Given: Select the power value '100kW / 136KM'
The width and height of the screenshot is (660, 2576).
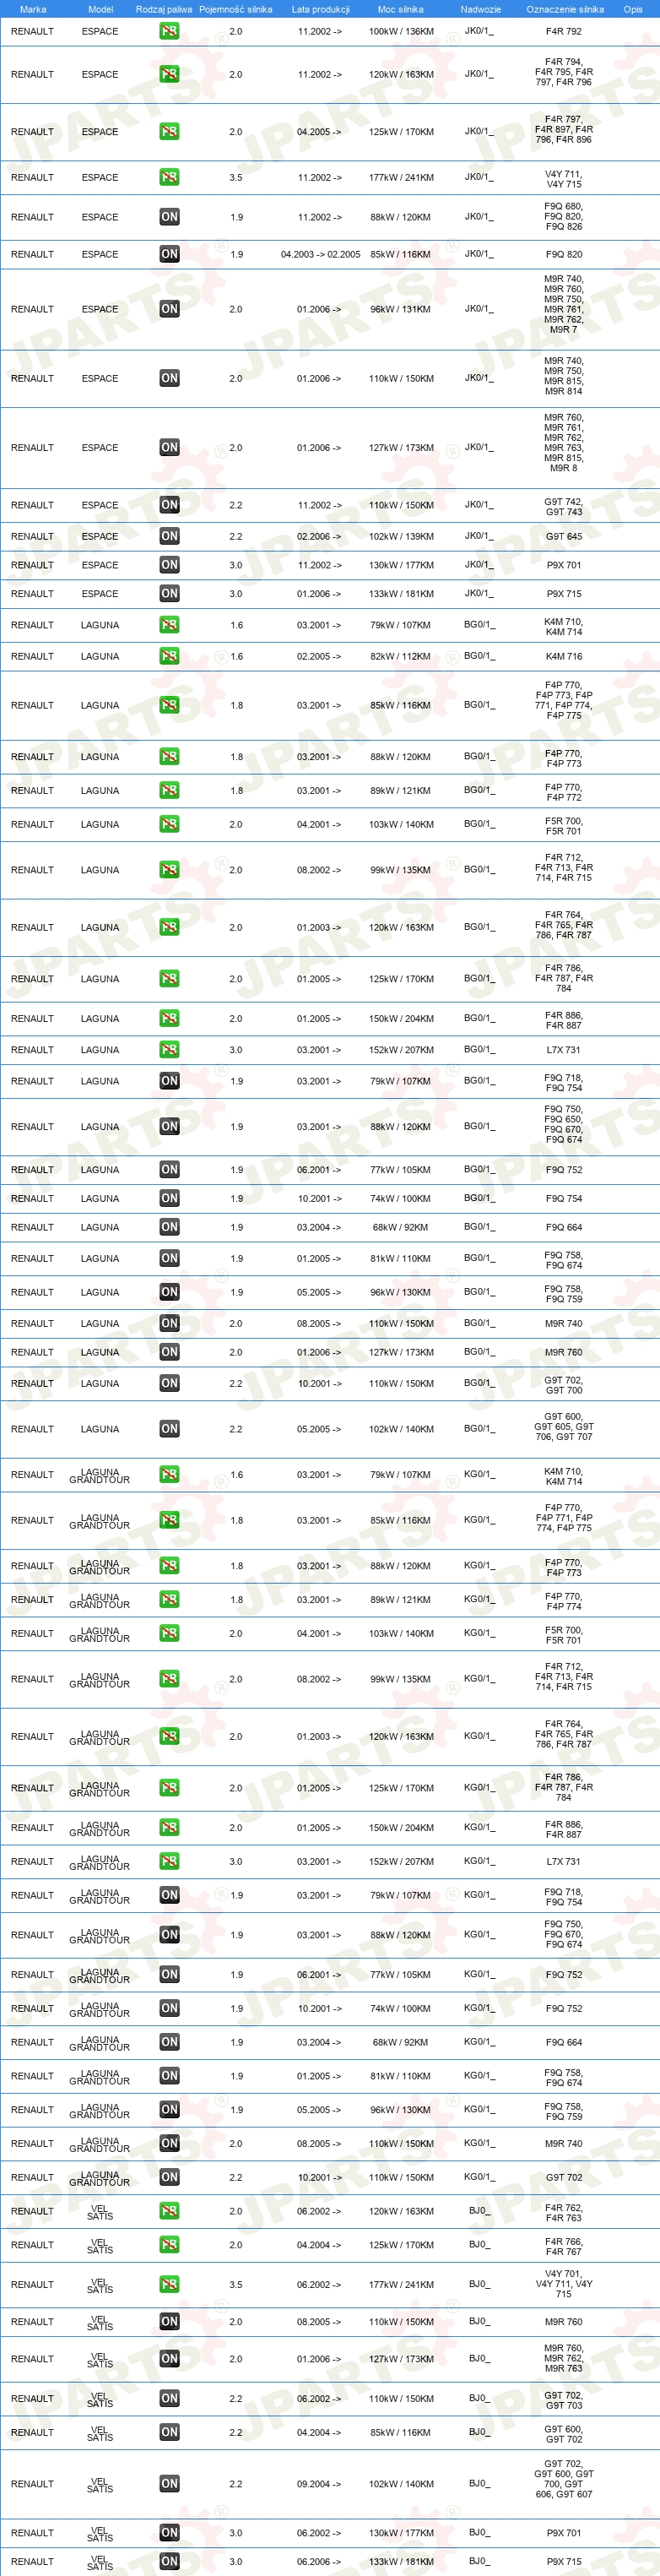Looking at the screenshot, I should pyautogui.click(x=401, y=31).
